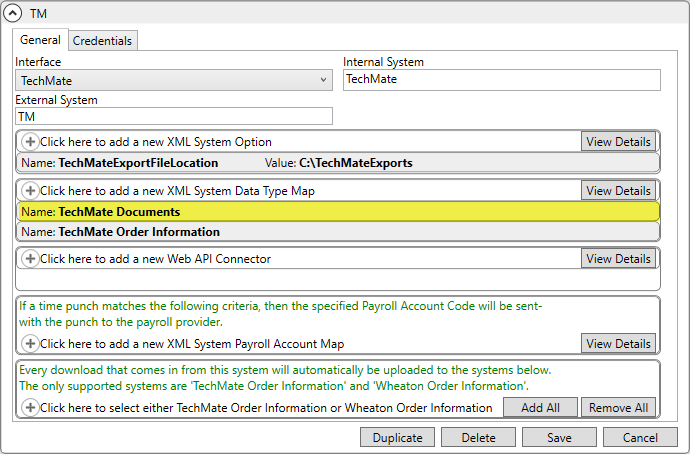
Task: Click the Remove All button
Action: (618, 408)
